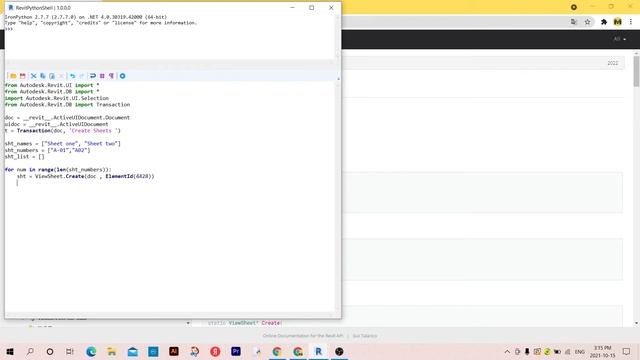Open Task View on the taskbar

pyautogui.click(x=70, y=351)
